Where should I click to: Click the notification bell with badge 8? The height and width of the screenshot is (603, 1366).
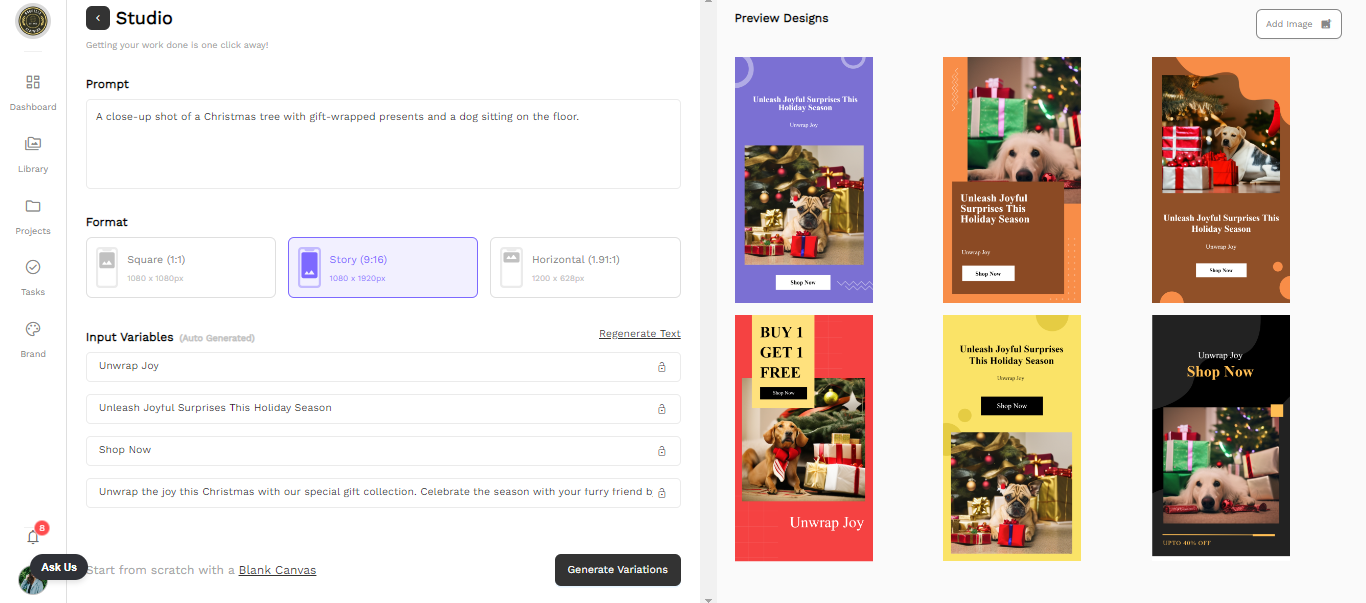point(33,536)
